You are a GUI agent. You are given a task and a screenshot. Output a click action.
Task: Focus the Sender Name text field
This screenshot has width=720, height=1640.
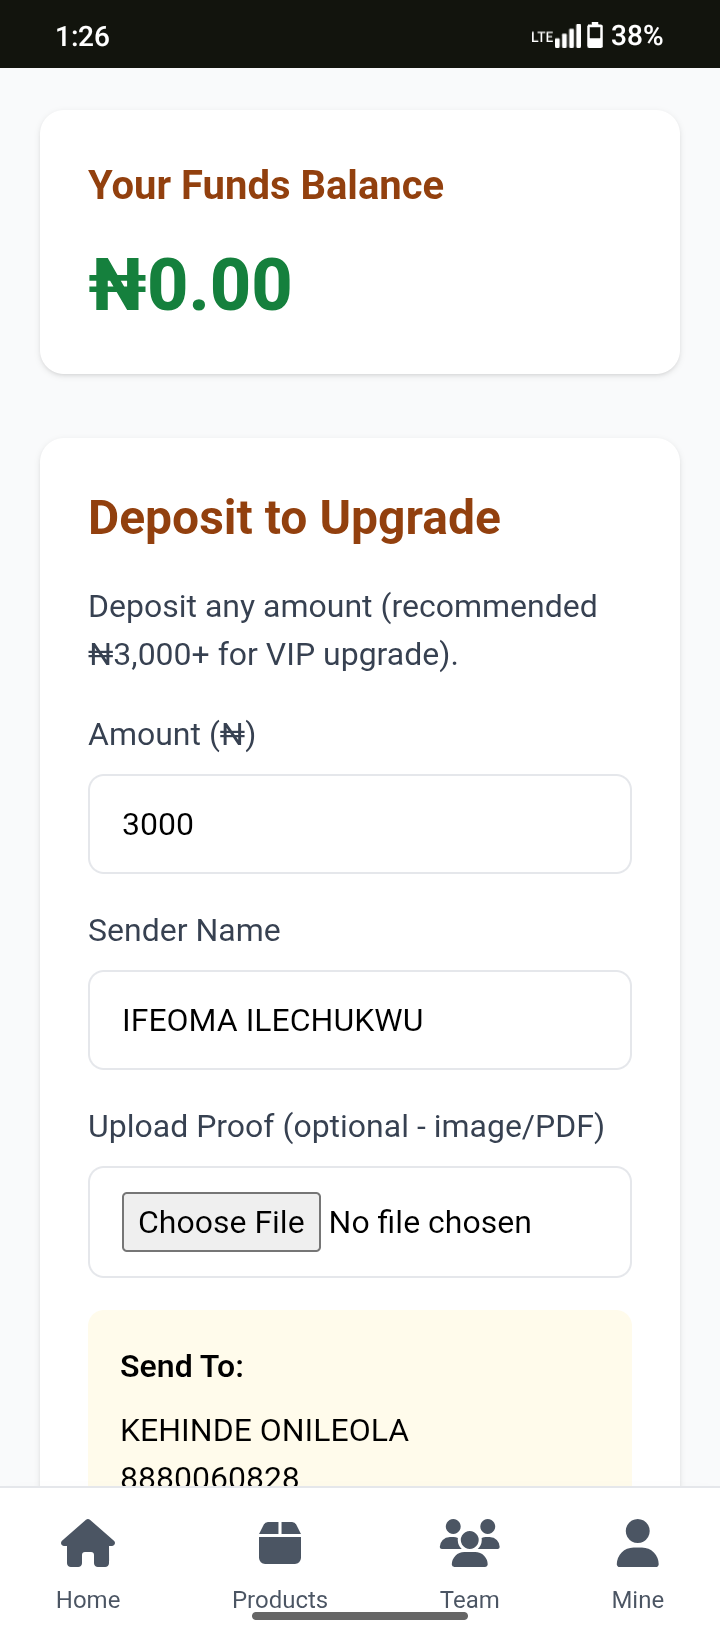tap(360, 1020)
